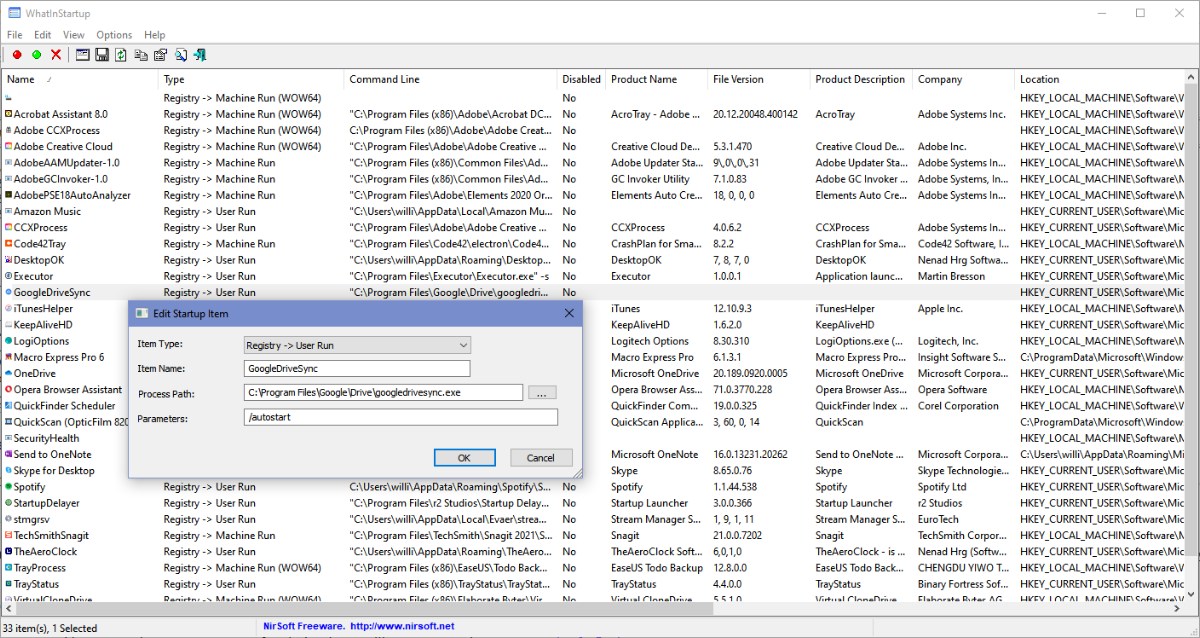Sort by the Name column header
Image resolution: width=1200 pixels, height=638 pixels.
tap(80, 79)
